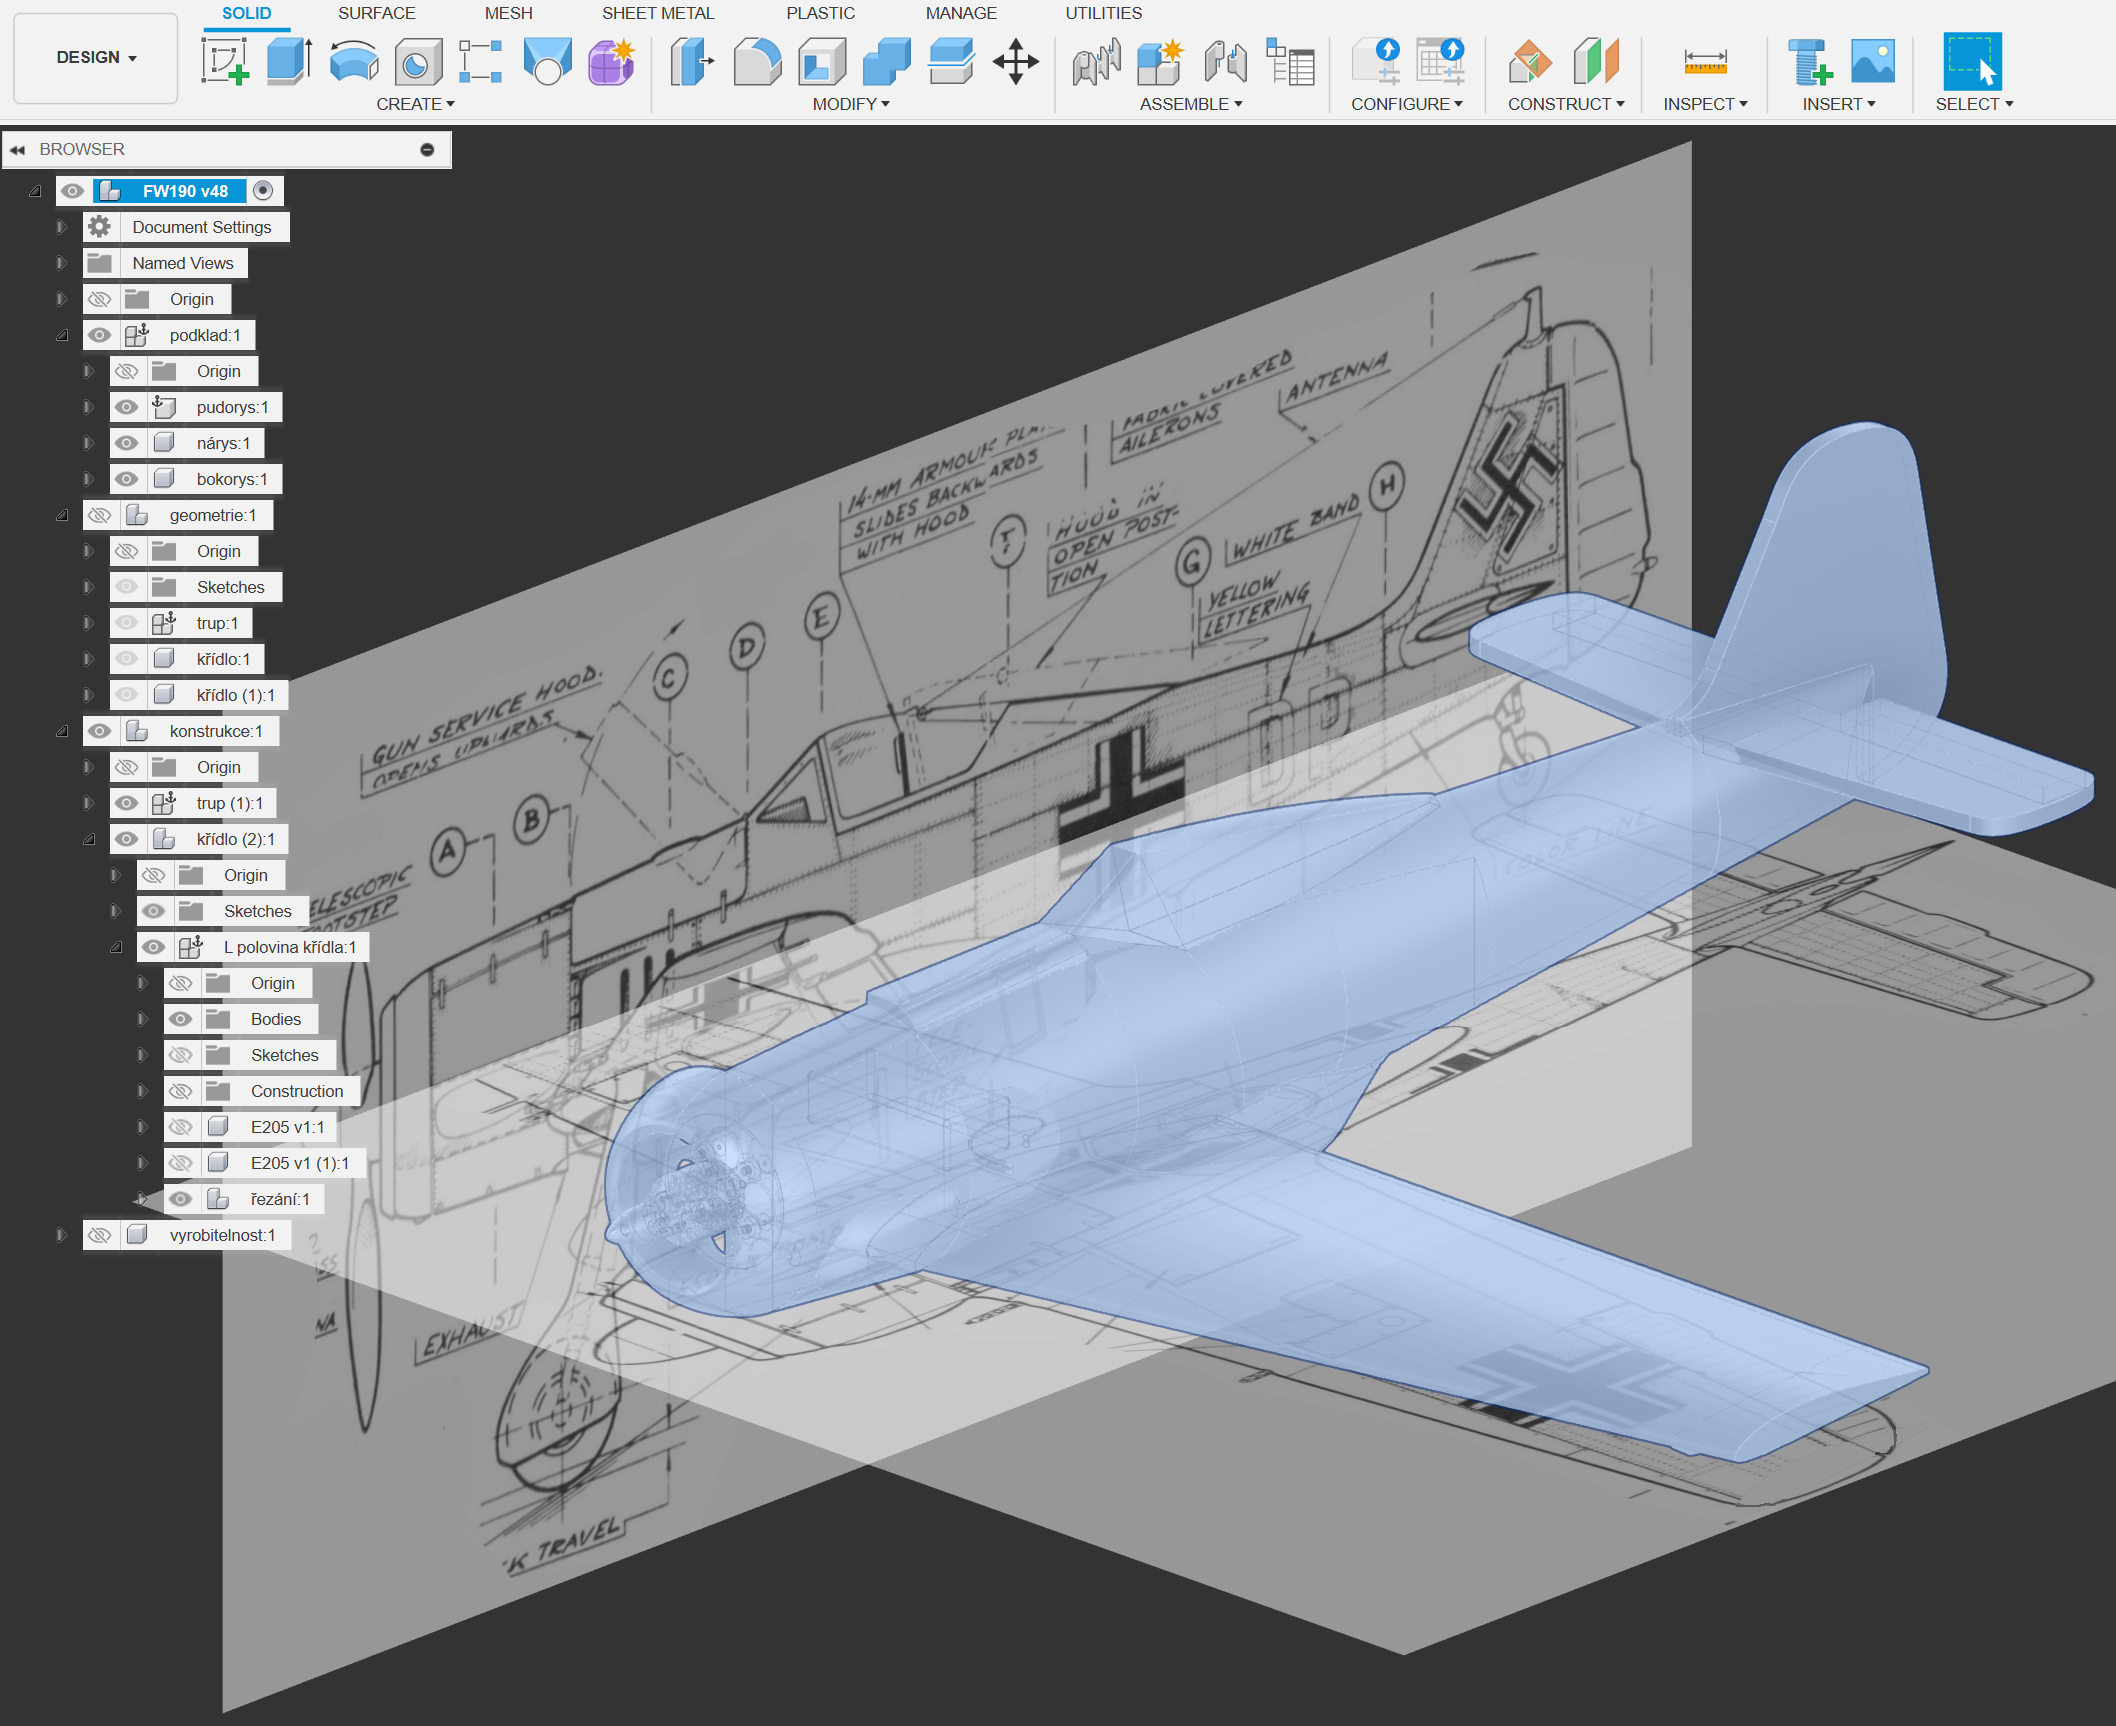Screen dimensions: 2116x1726
Task: Toggle visibility of the Bodies folder
Action: tap(180, 1019)
